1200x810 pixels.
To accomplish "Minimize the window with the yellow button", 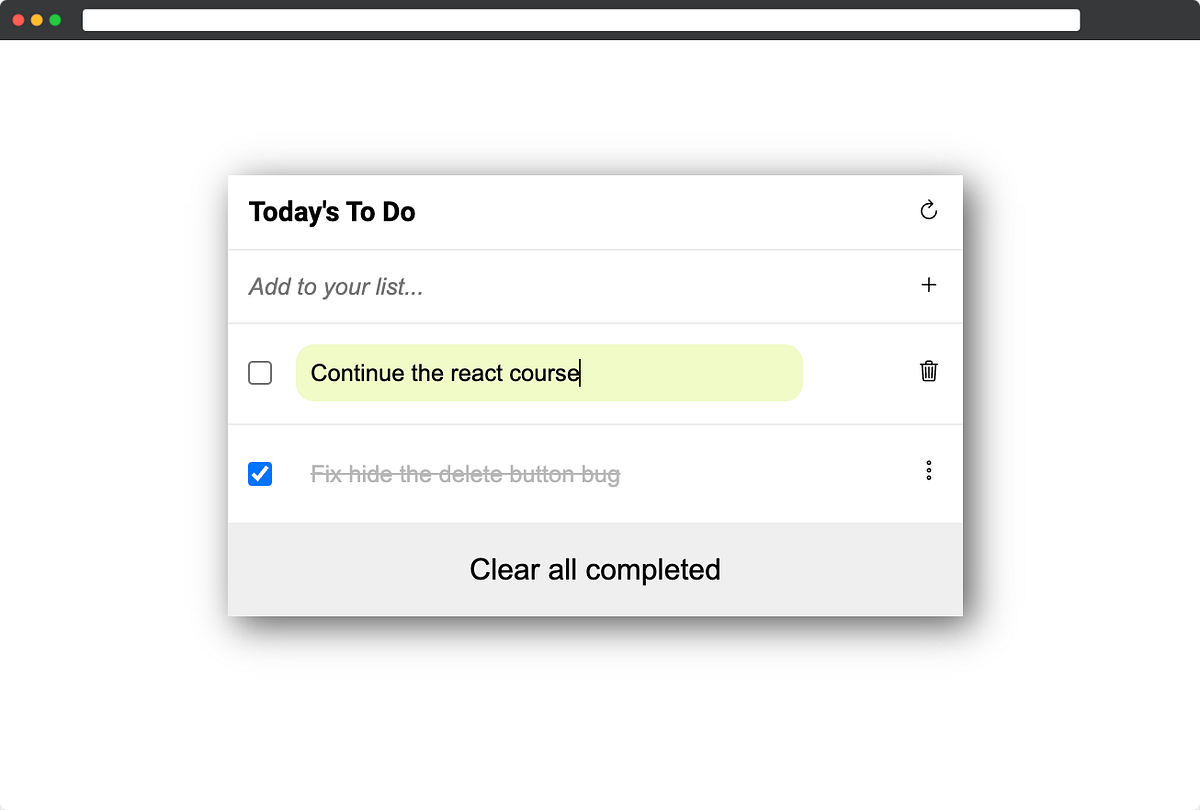I will coord(37,20).
